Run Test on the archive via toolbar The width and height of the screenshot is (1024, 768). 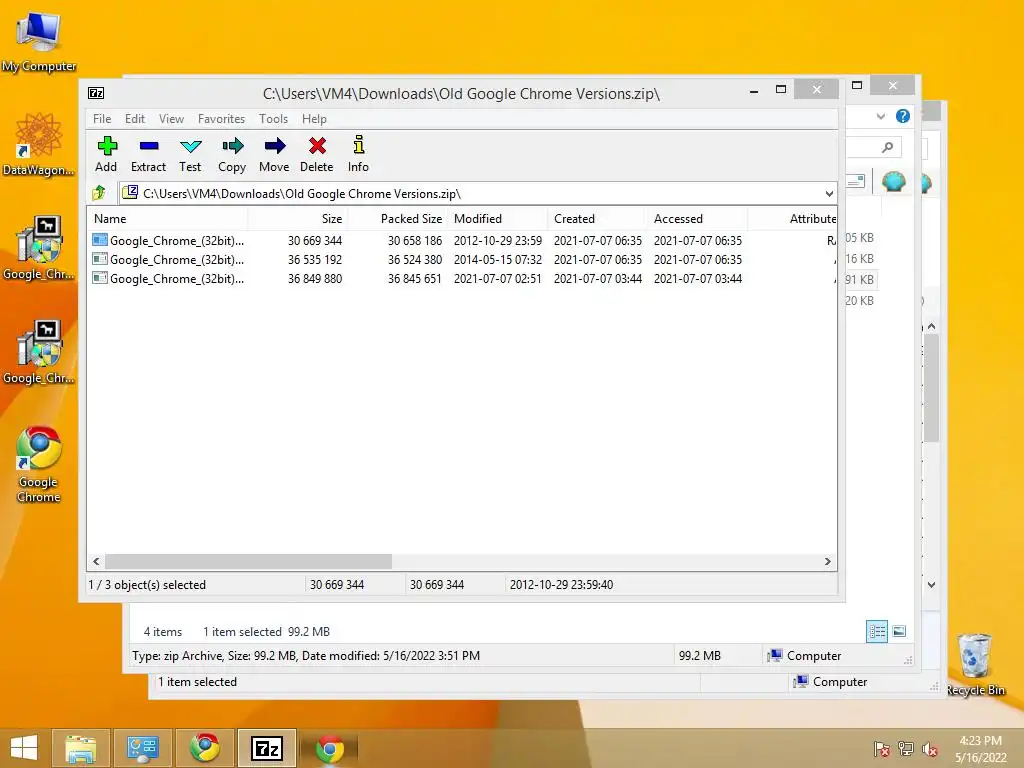[190, 154]
